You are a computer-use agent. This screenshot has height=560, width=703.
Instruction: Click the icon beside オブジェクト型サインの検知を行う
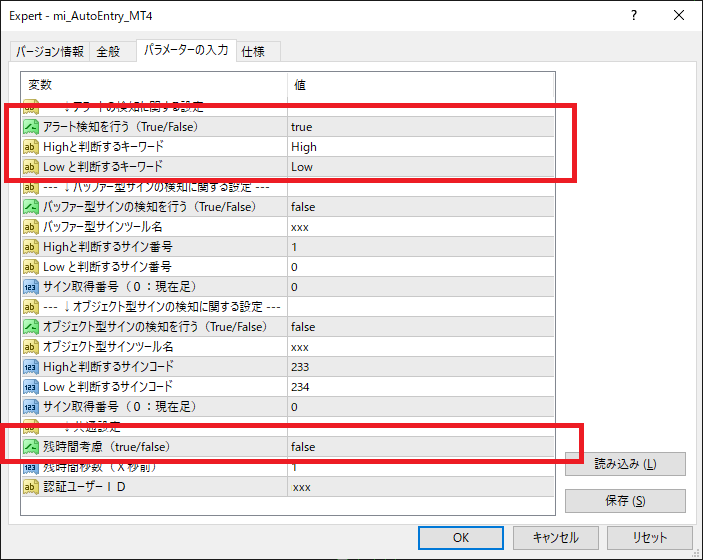tap(31, 327)
